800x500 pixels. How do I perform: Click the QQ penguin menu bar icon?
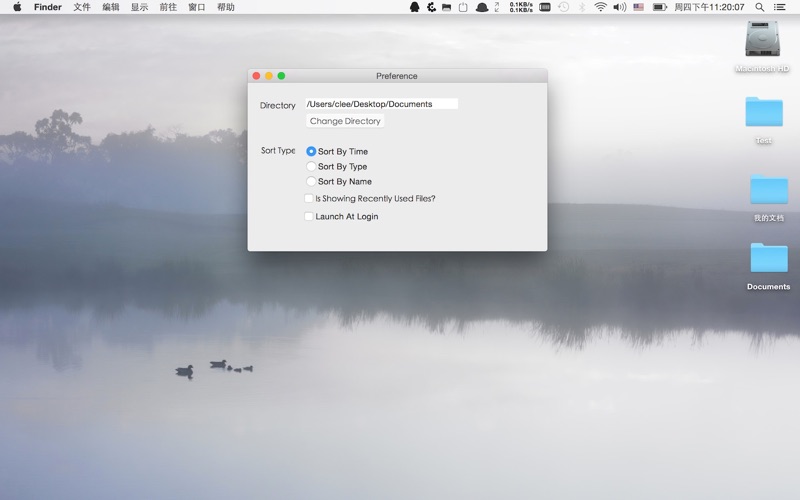coord(415,7)
